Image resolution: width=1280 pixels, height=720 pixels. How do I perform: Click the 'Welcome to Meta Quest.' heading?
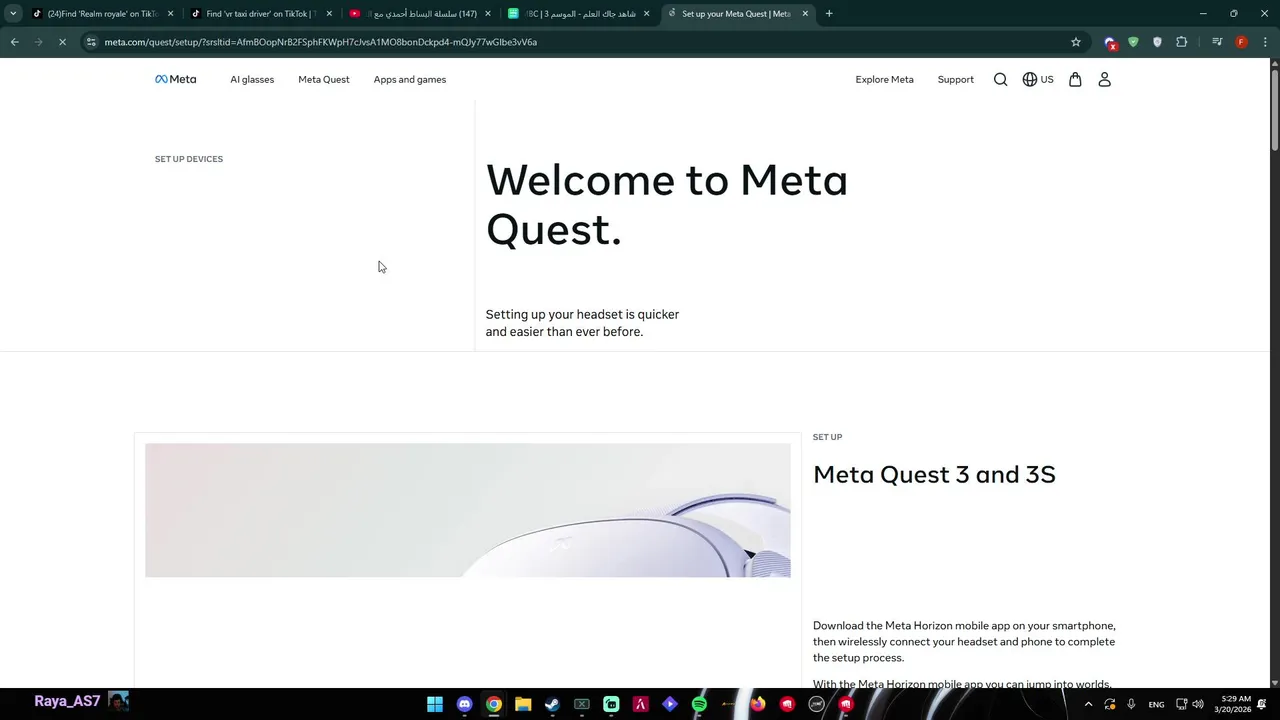(x=667, y=205)
